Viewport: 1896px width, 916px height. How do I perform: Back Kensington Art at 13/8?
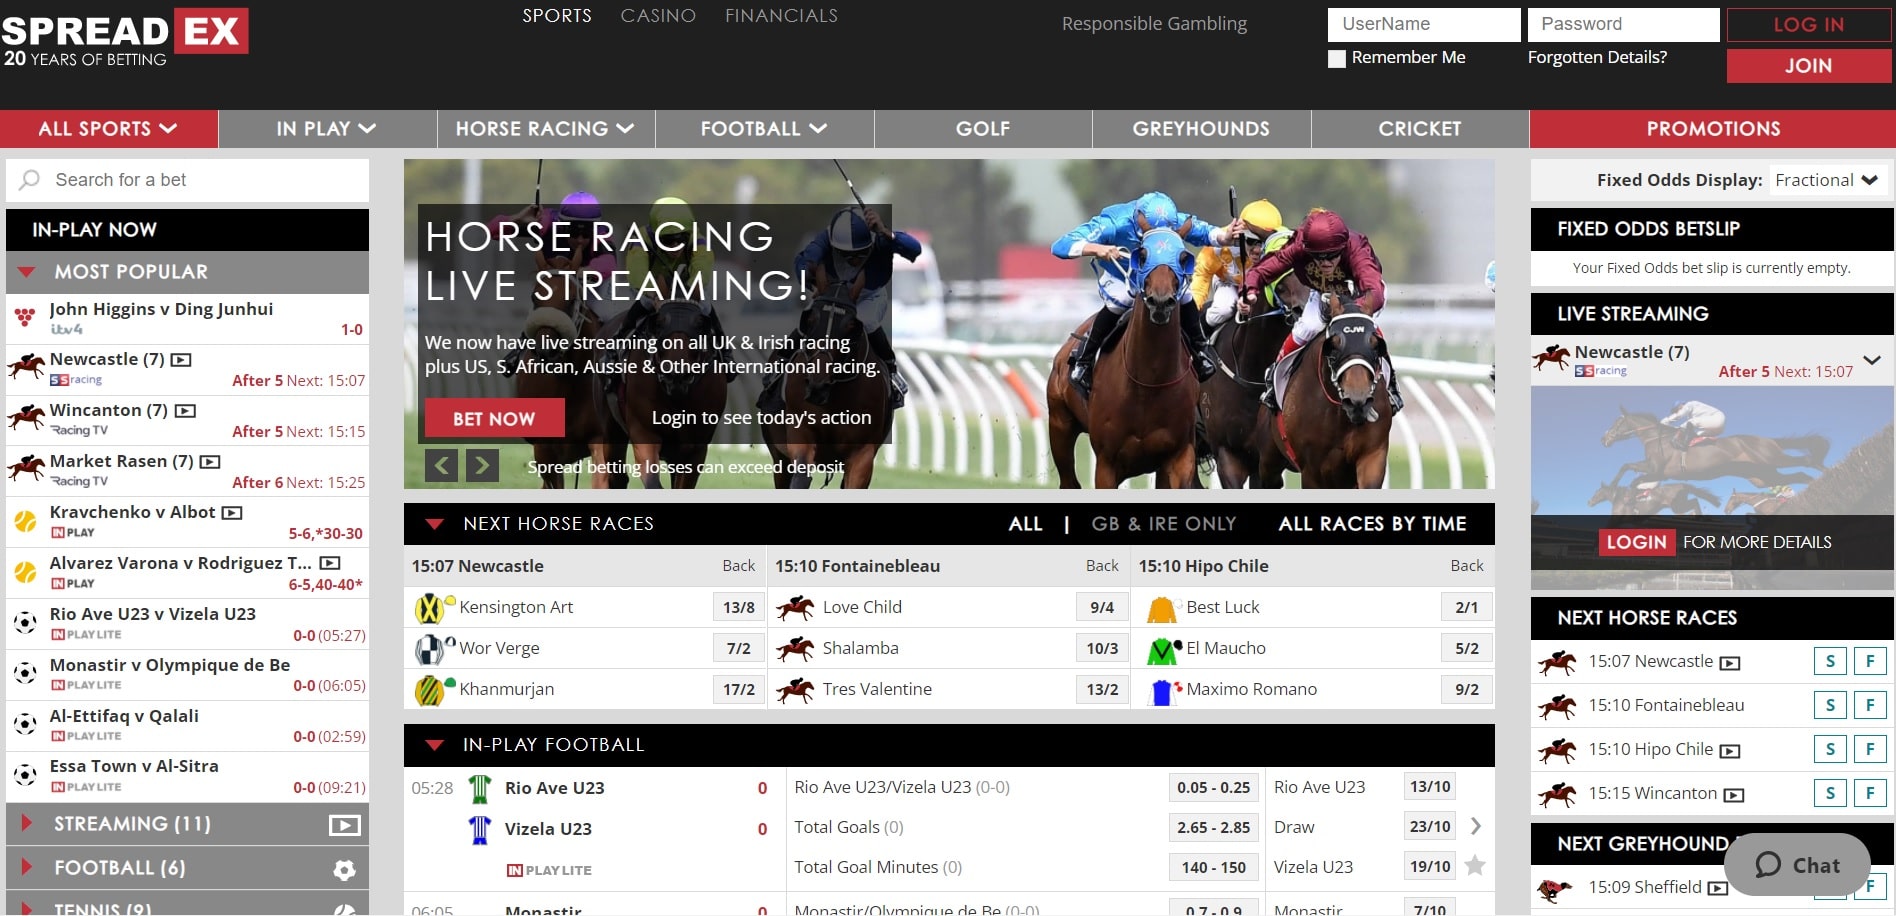coord(738,607)
